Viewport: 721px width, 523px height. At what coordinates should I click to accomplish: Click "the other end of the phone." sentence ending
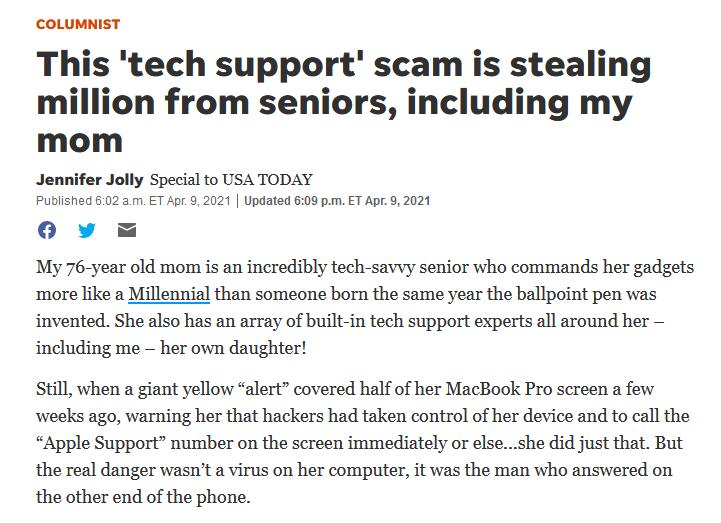pos(143,497)
